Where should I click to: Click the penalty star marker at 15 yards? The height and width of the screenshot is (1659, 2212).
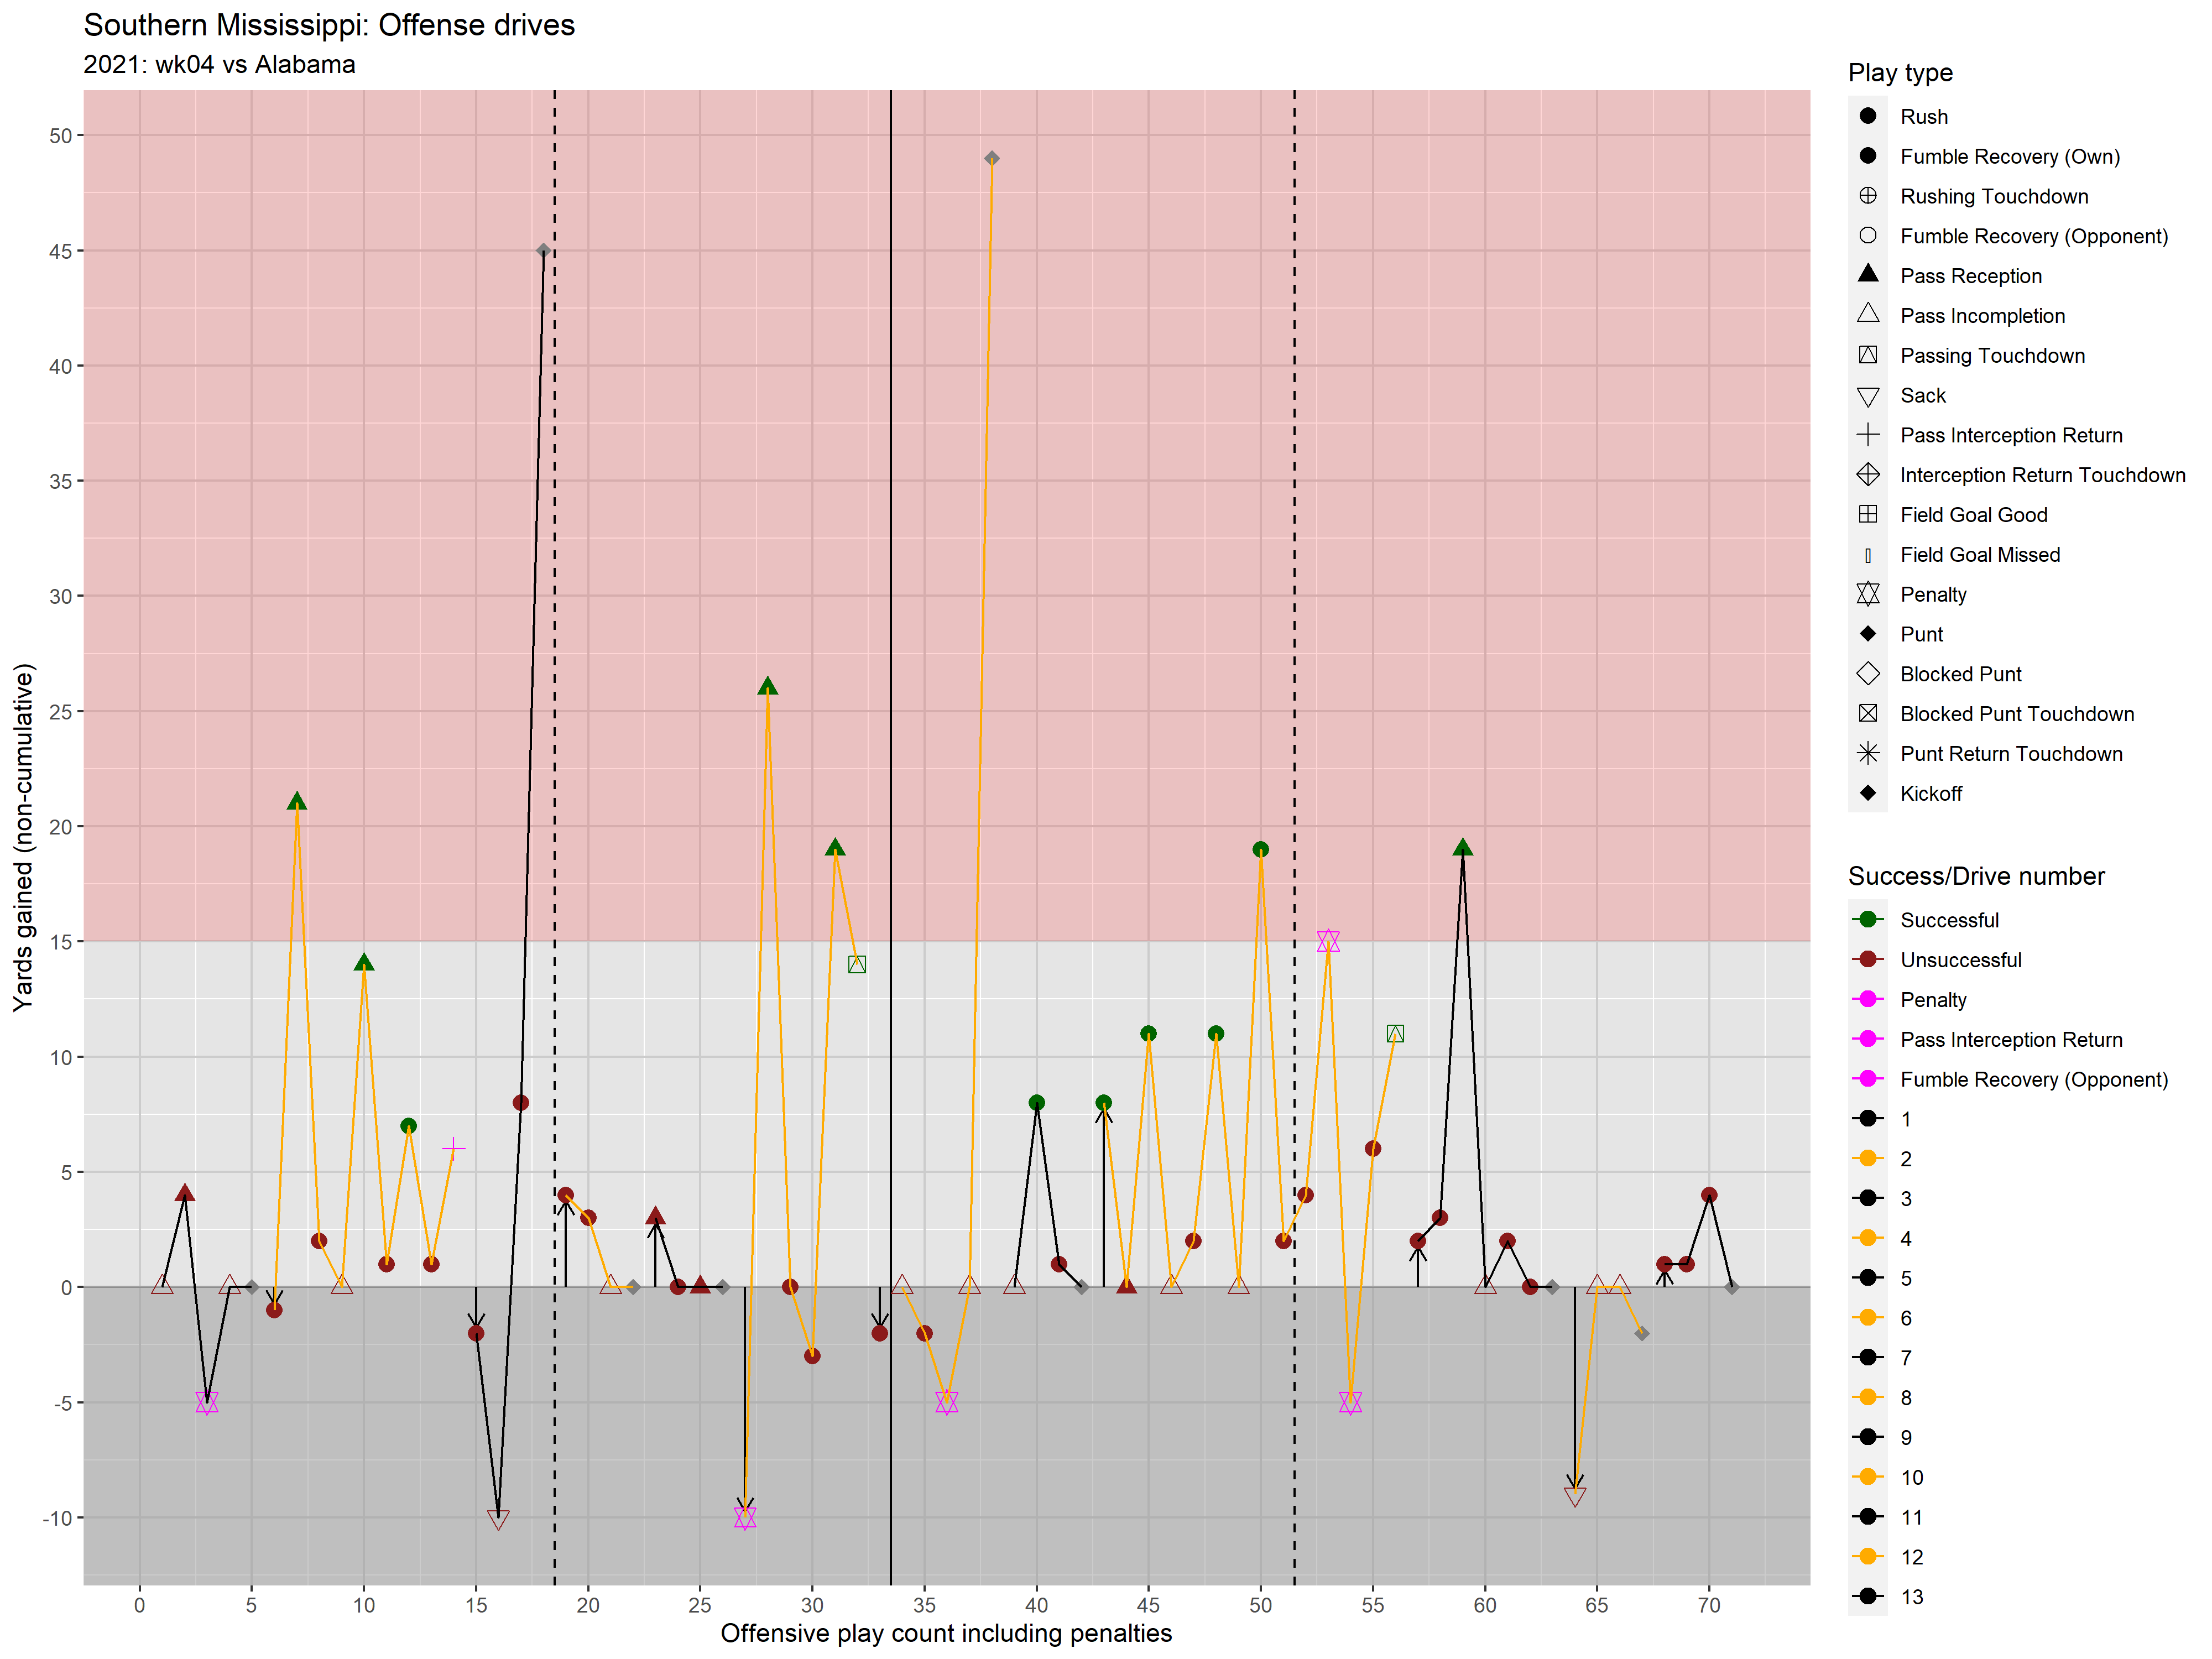pyautogui.click(x=1328, y=941)
